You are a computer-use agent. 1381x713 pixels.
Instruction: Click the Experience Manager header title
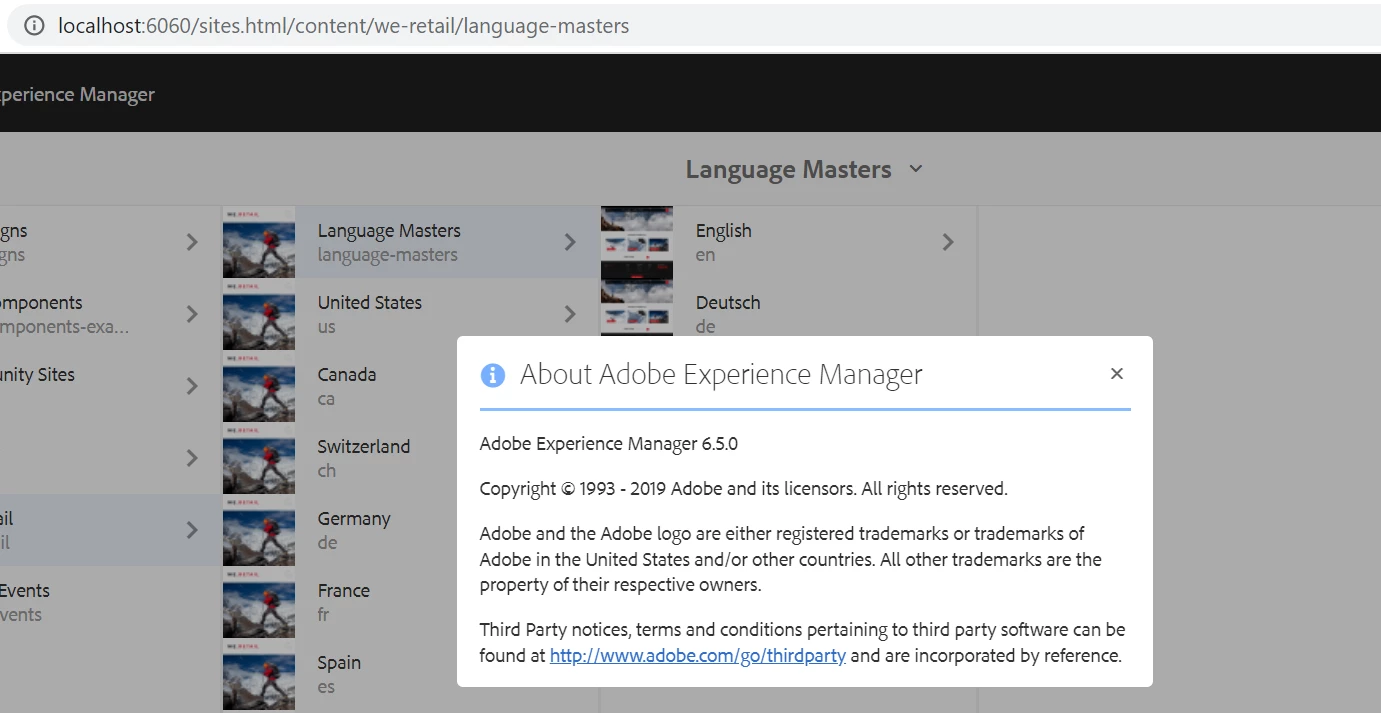[x=77, y=95]
